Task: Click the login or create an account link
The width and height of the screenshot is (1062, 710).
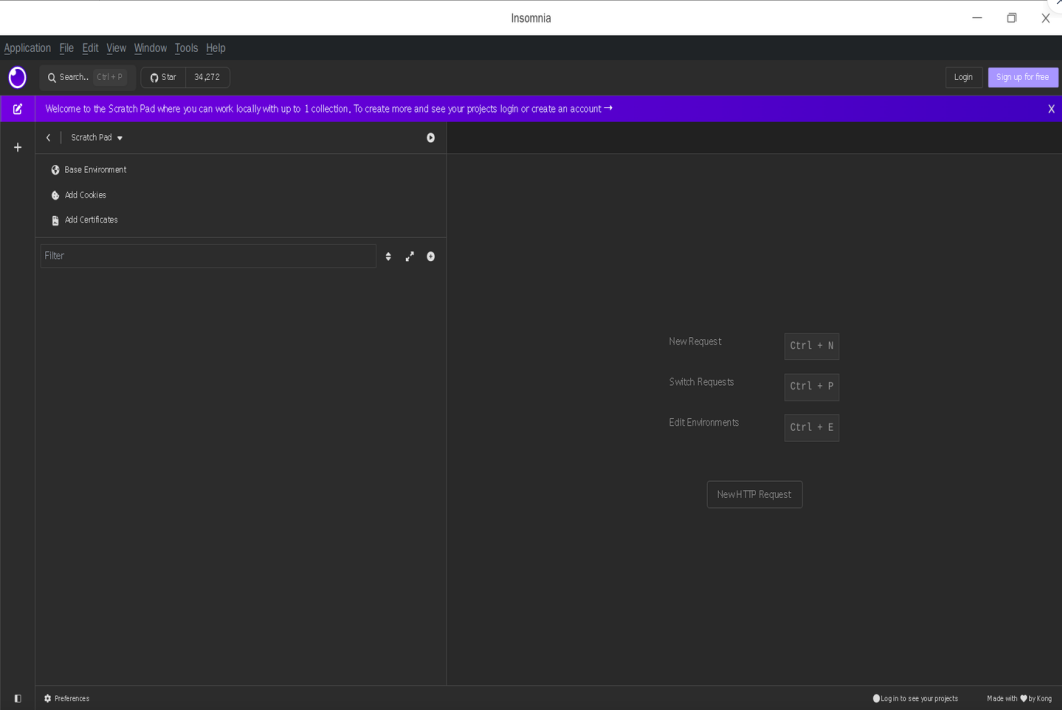Action: (555, 109)
